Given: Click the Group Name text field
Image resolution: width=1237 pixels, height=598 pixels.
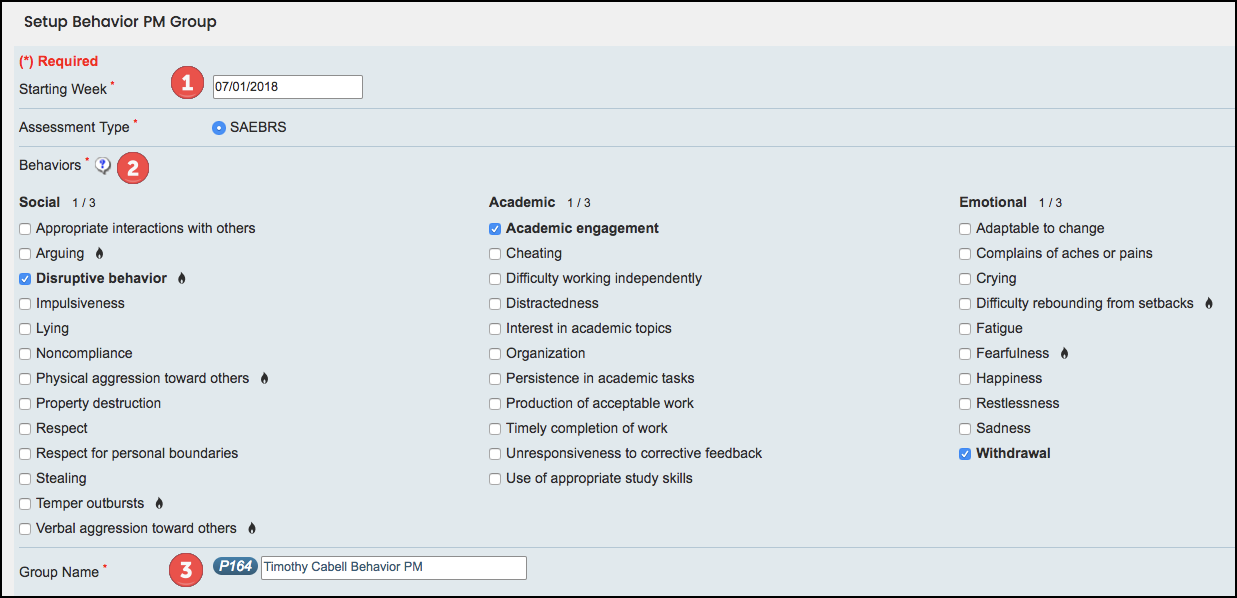Looking at the screenshot, I should (393, 568).
